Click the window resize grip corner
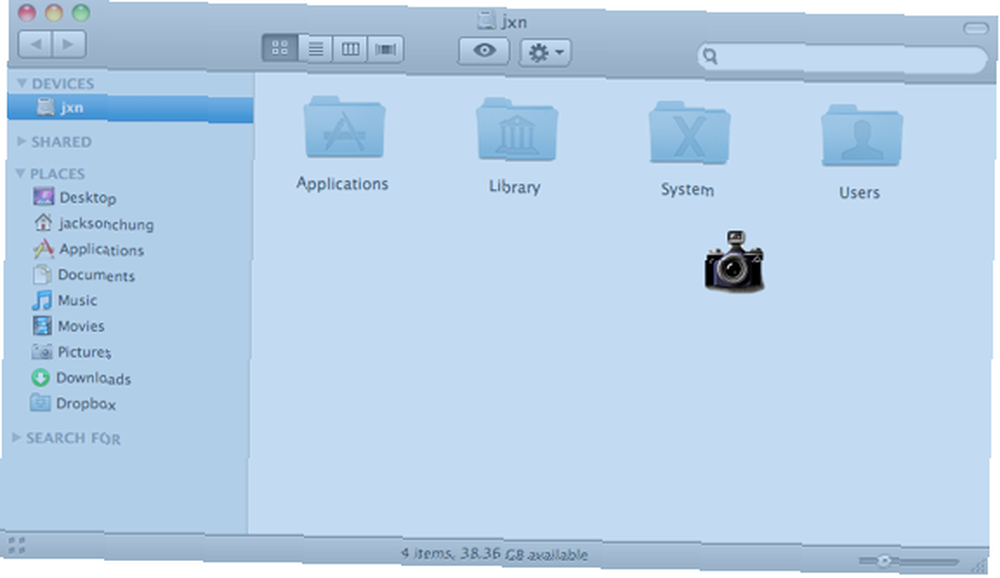Screen dimensions: 1000x578 979,566
